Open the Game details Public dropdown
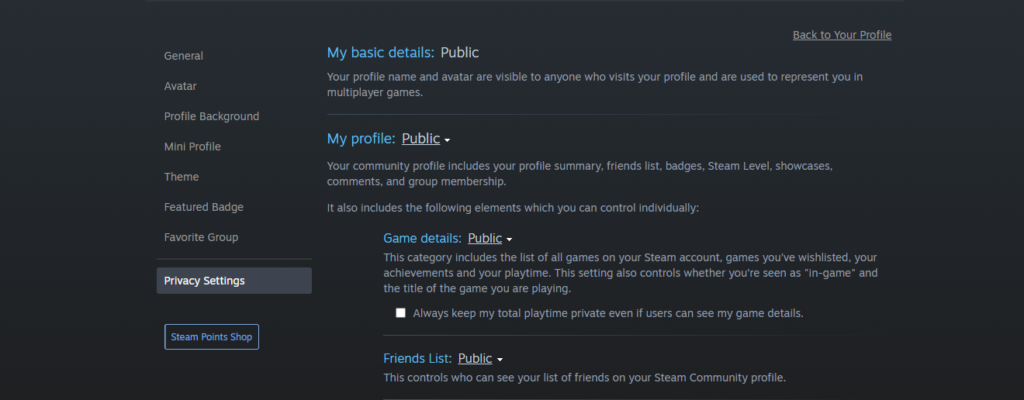This screenshot has width=1024, height=400. 485,239
